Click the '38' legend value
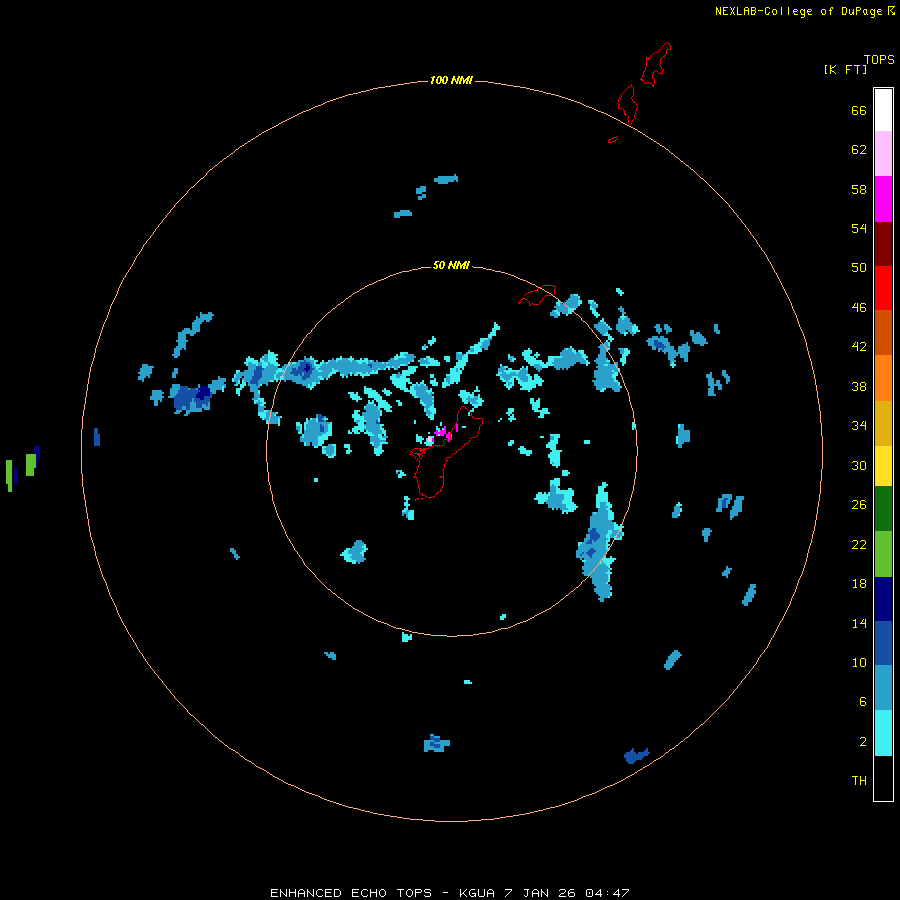900x900 pixels. 859,387
